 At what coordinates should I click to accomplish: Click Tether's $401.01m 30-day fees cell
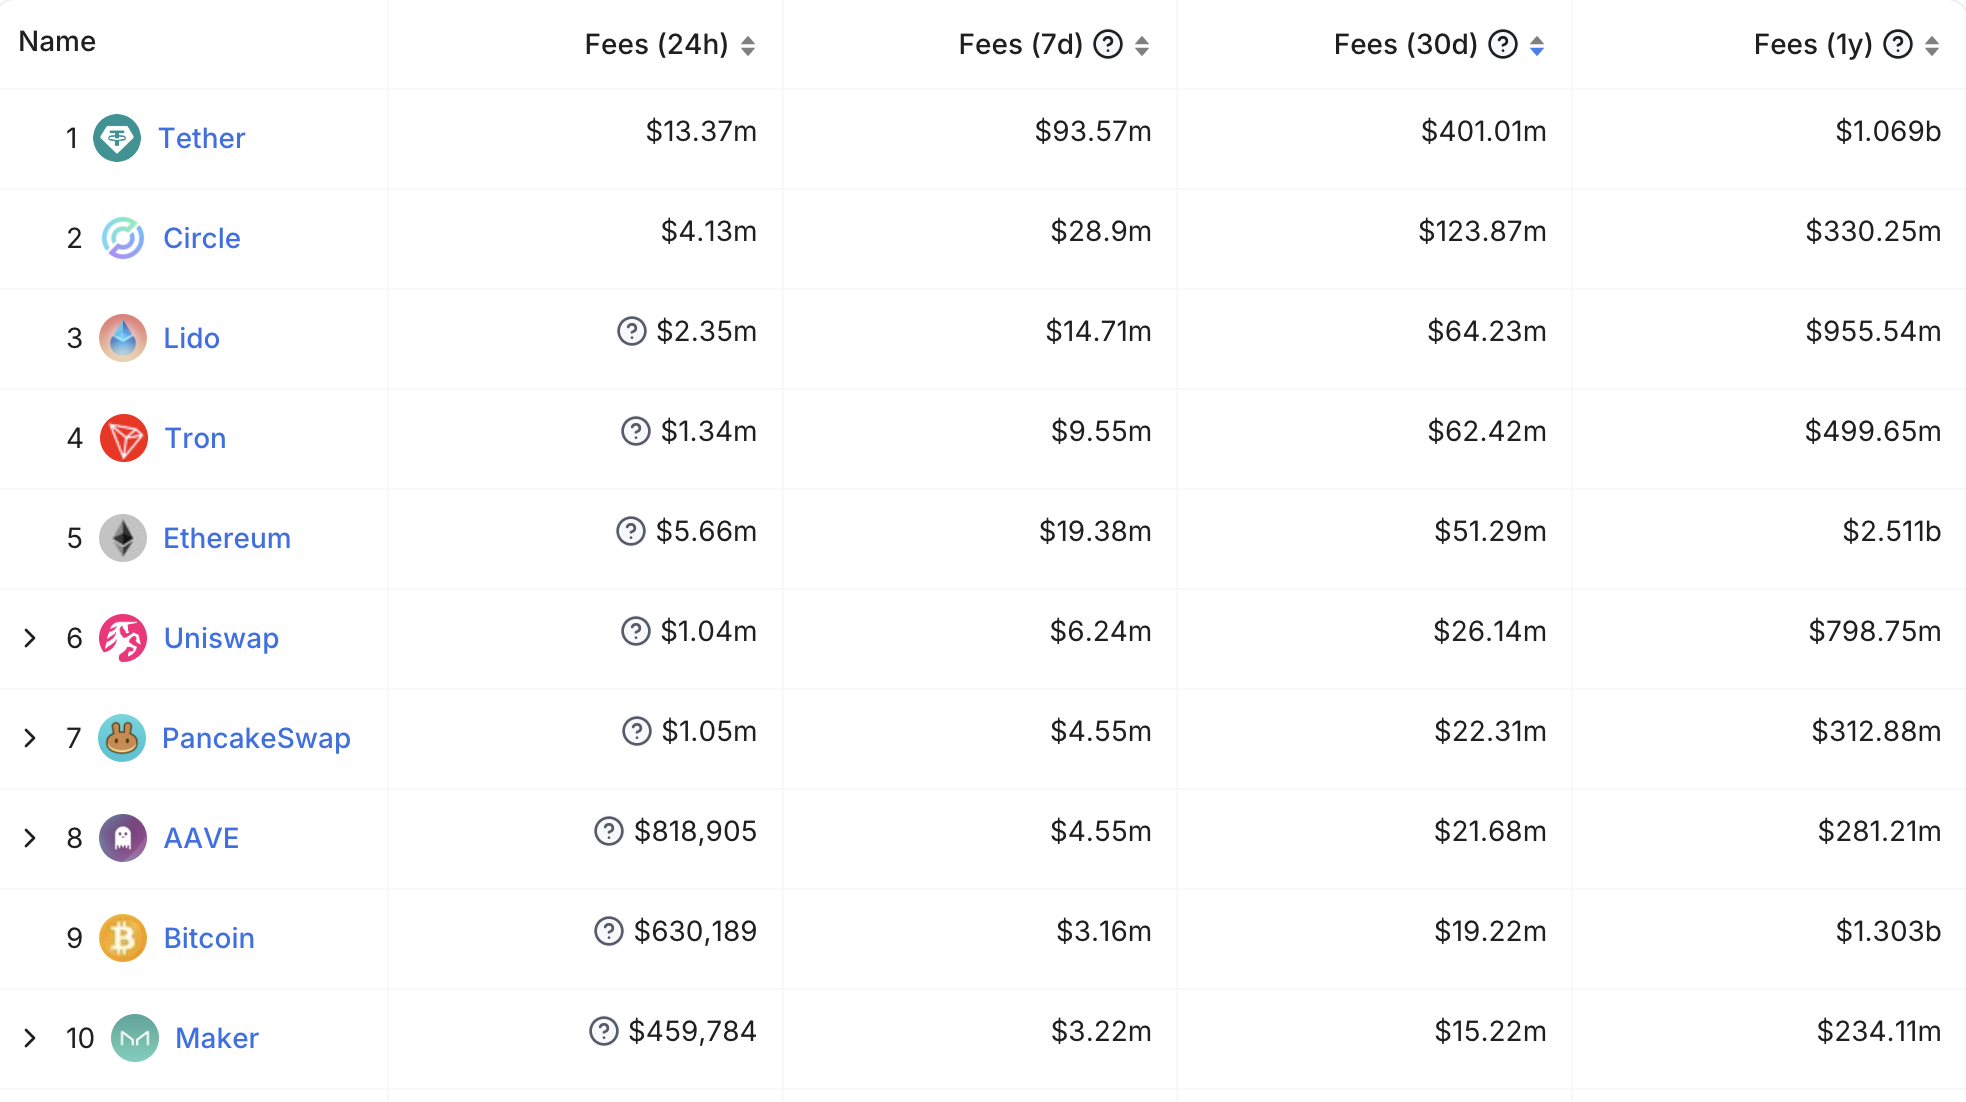coord(1483,131)
